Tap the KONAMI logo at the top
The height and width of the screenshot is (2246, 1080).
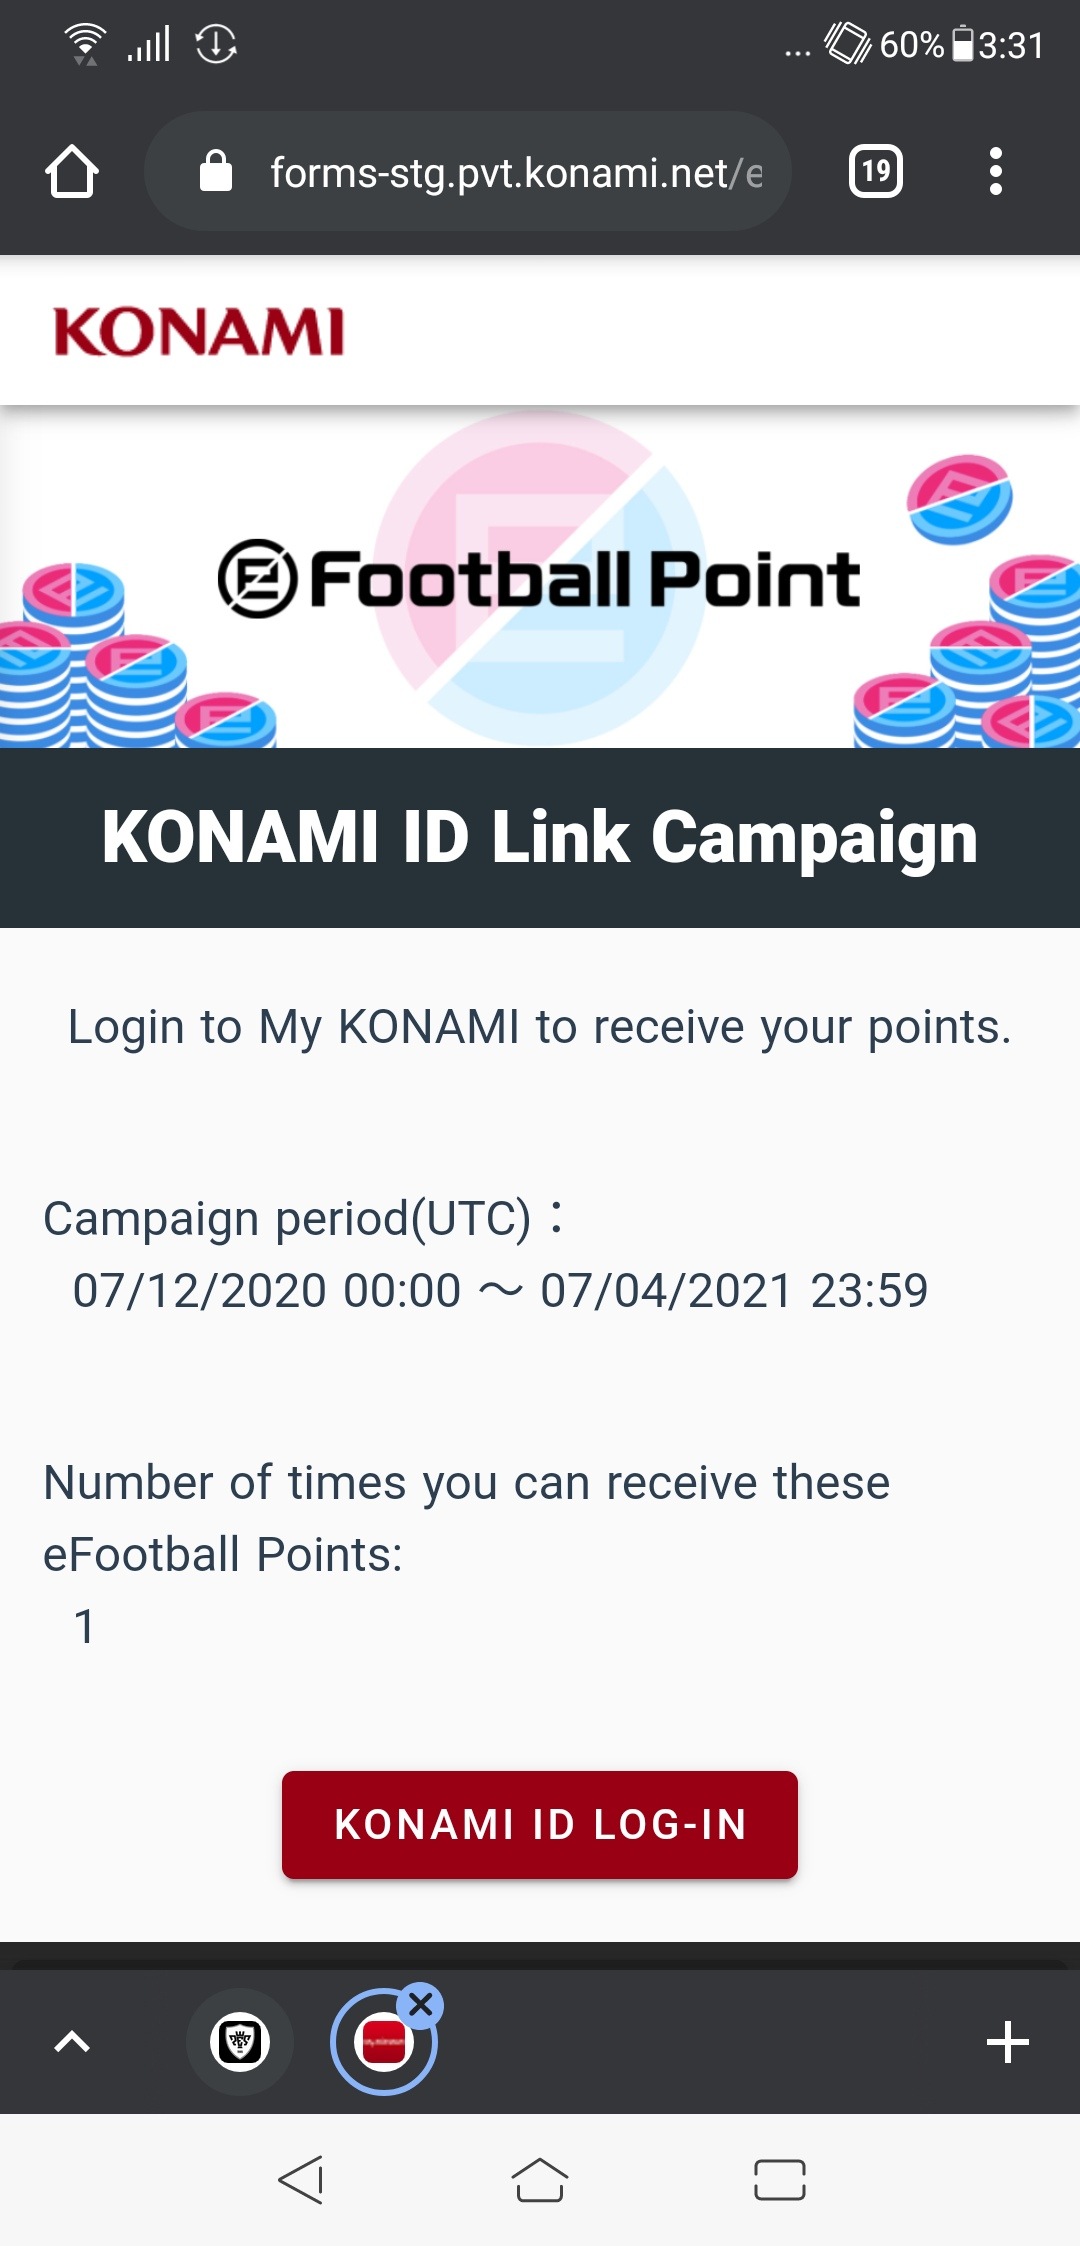196,331
